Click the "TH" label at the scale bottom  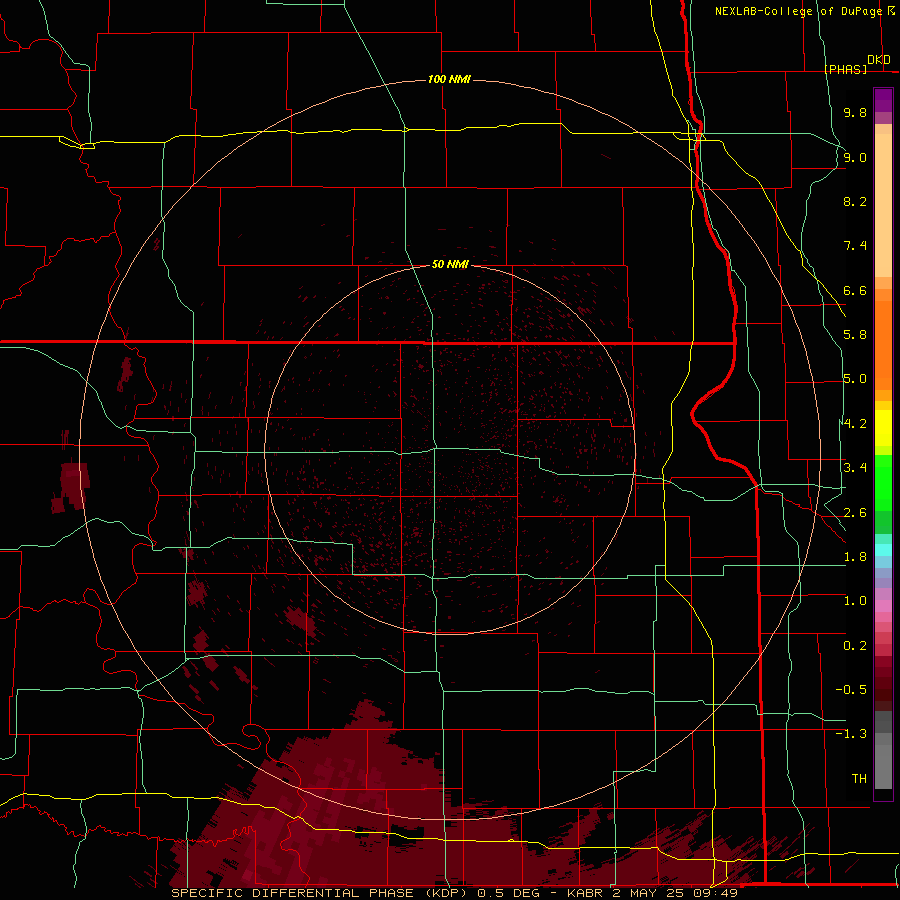coord(859,779)
